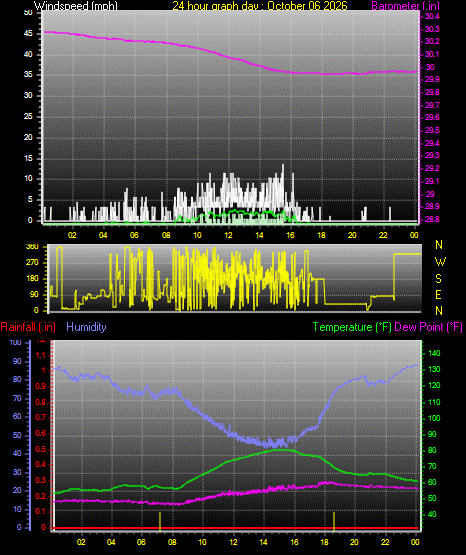Image resolution: width=466 pixels, height=555 pixels.
Task: Click 270 on the wind direction axis
Action: click(32, 263)
